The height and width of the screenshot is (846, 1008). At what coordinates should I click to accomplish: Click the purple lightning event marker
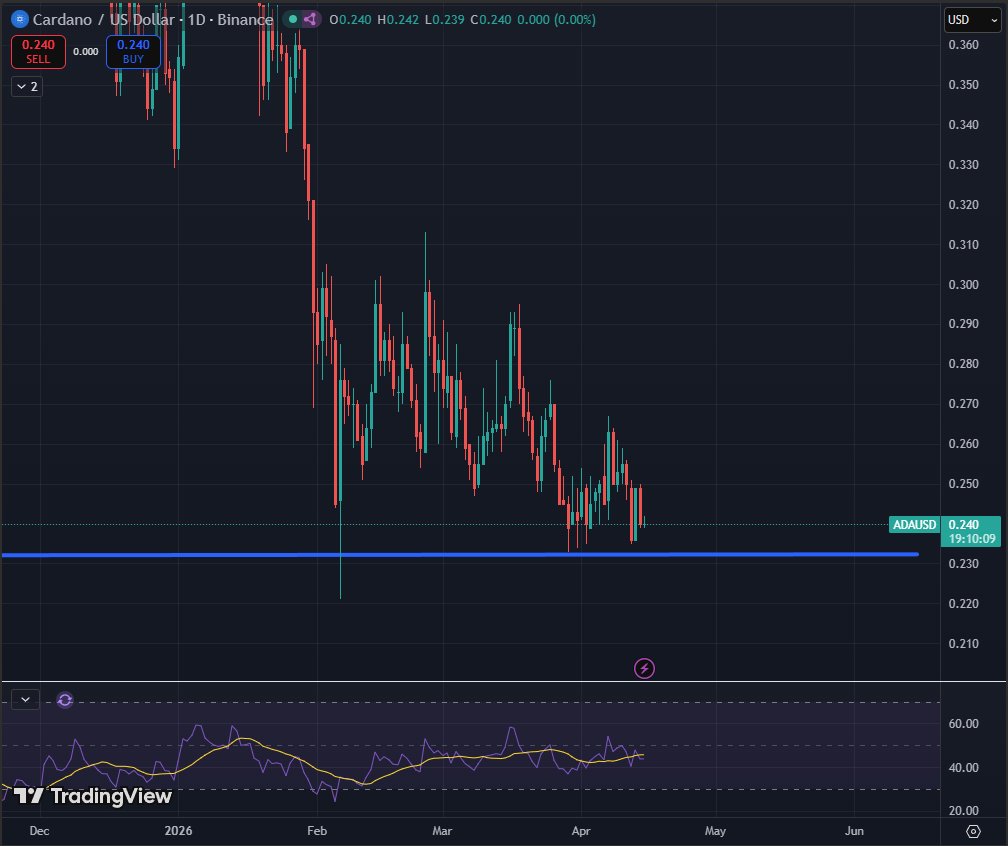(644, 669)
